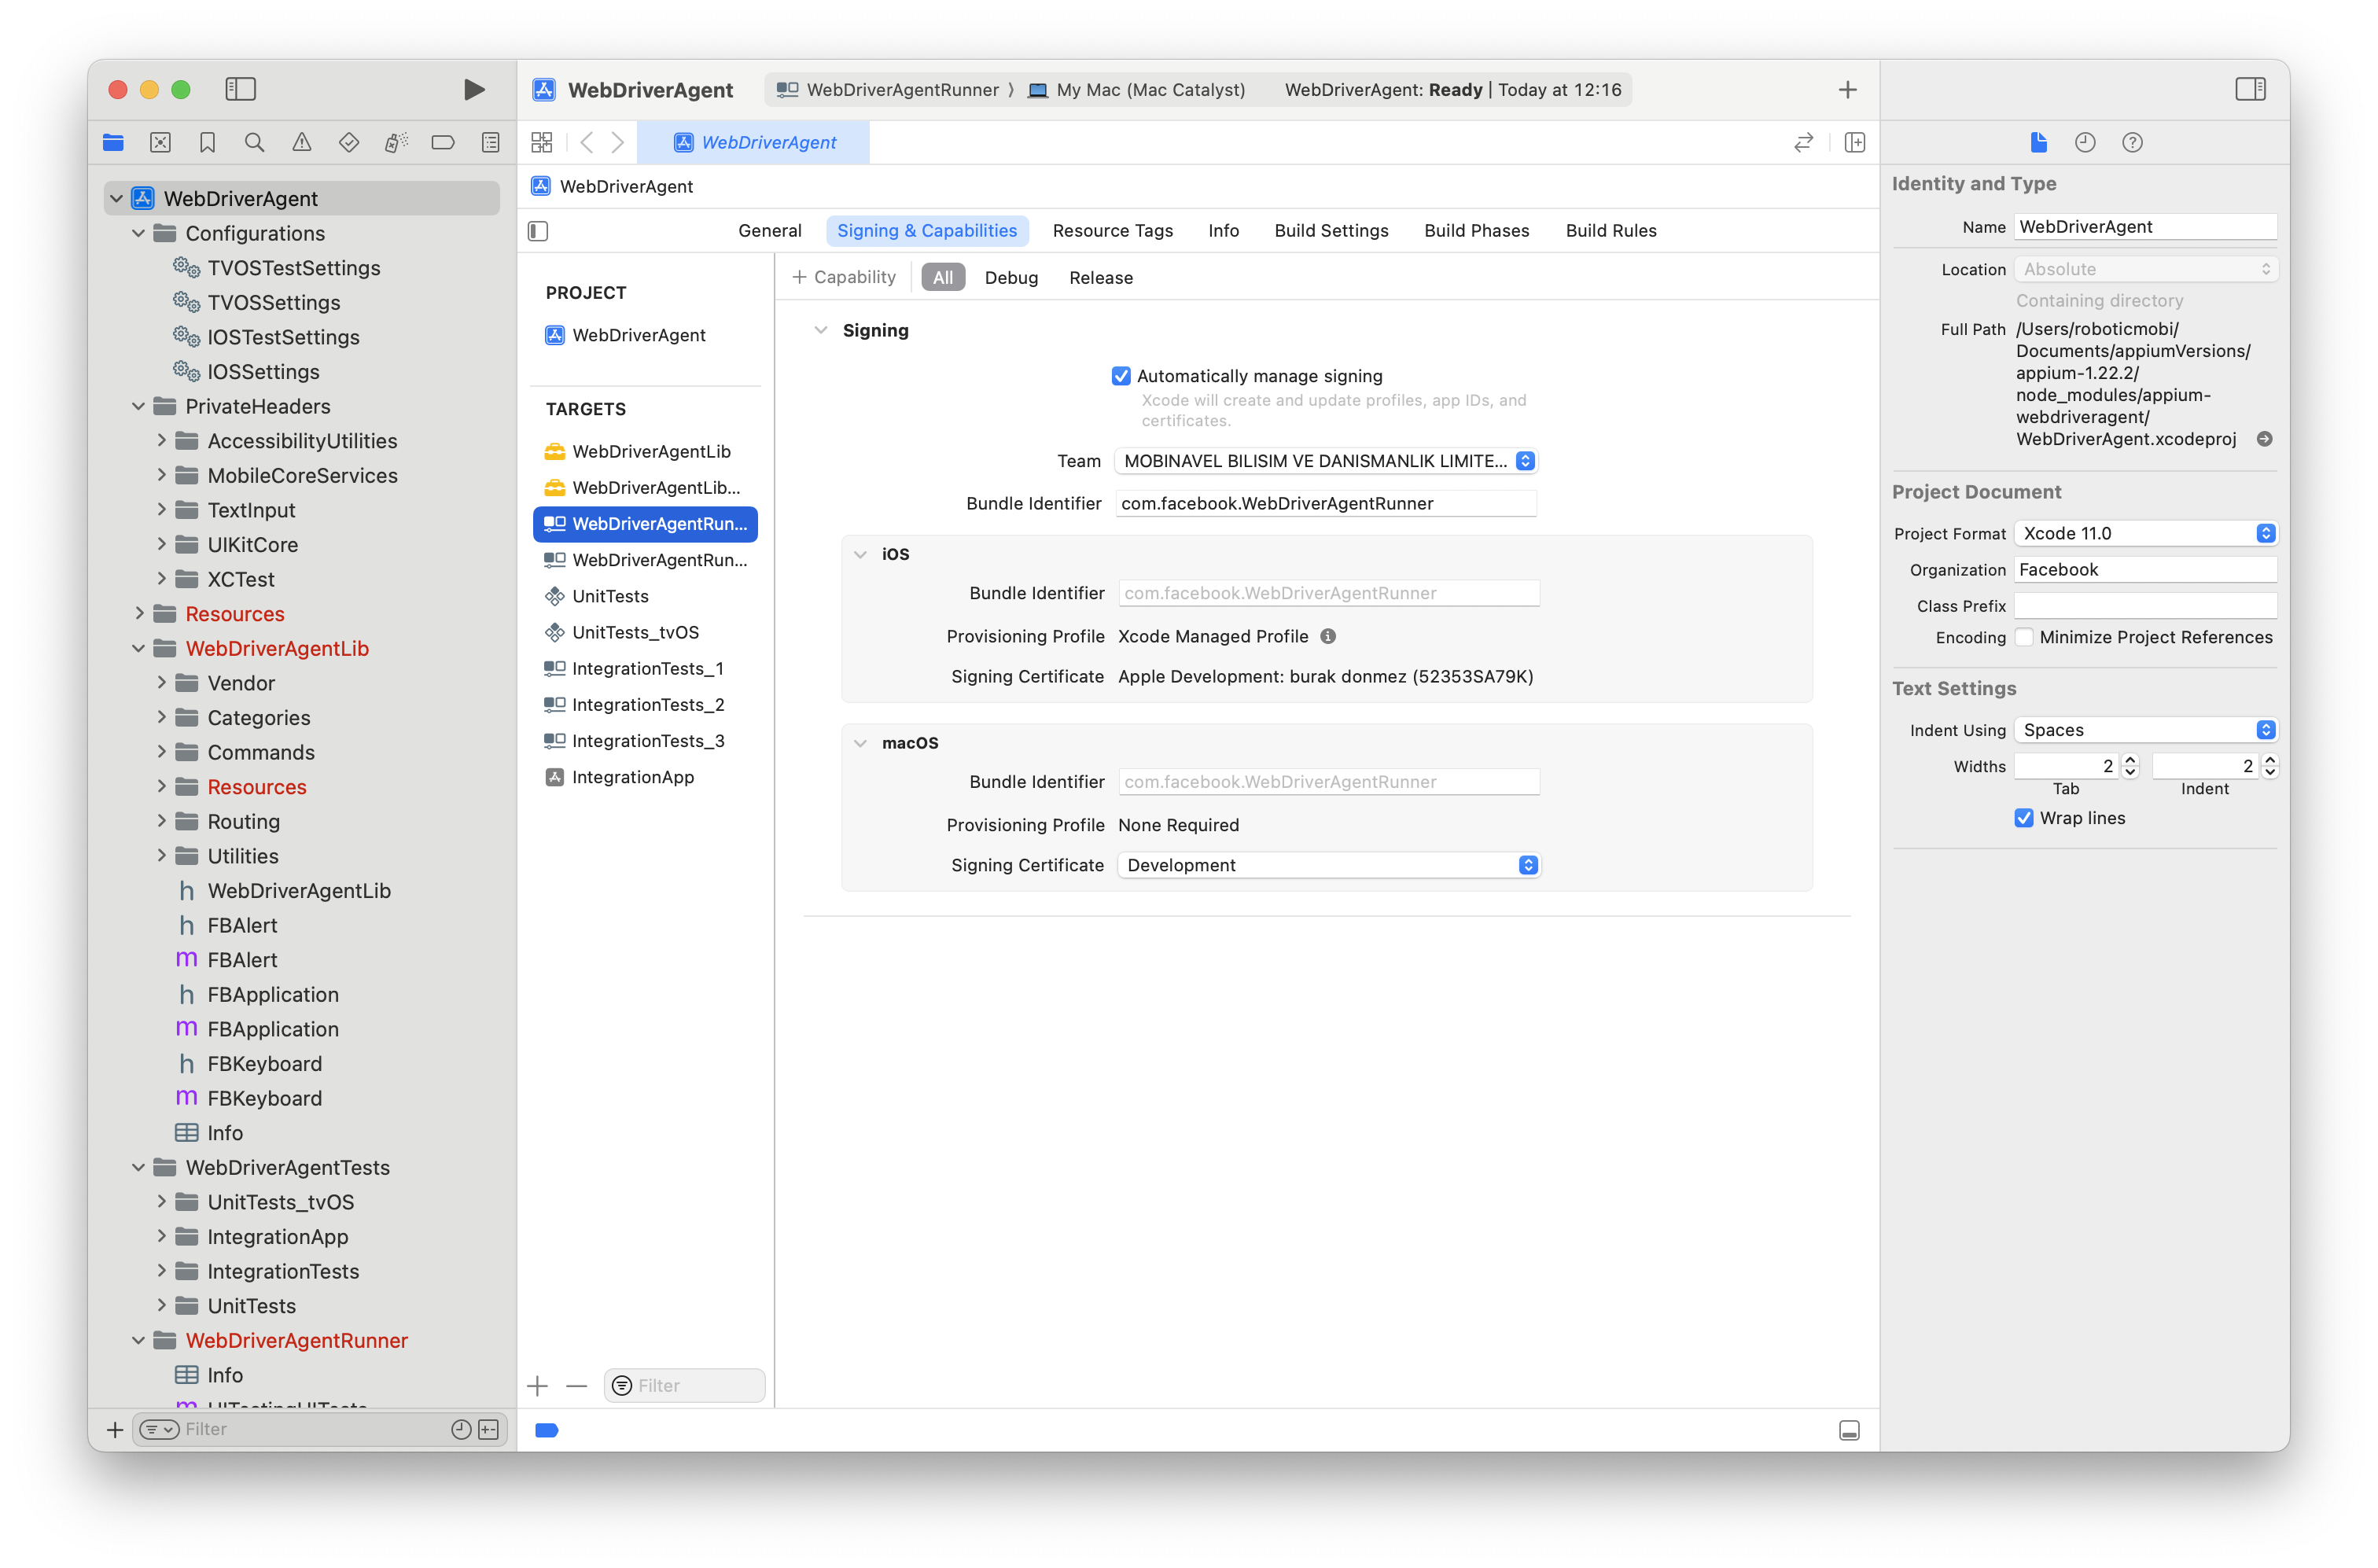2378x1568 pixels.
Task: Add a new target with plus button
Action: click(x=537, y=1386)
